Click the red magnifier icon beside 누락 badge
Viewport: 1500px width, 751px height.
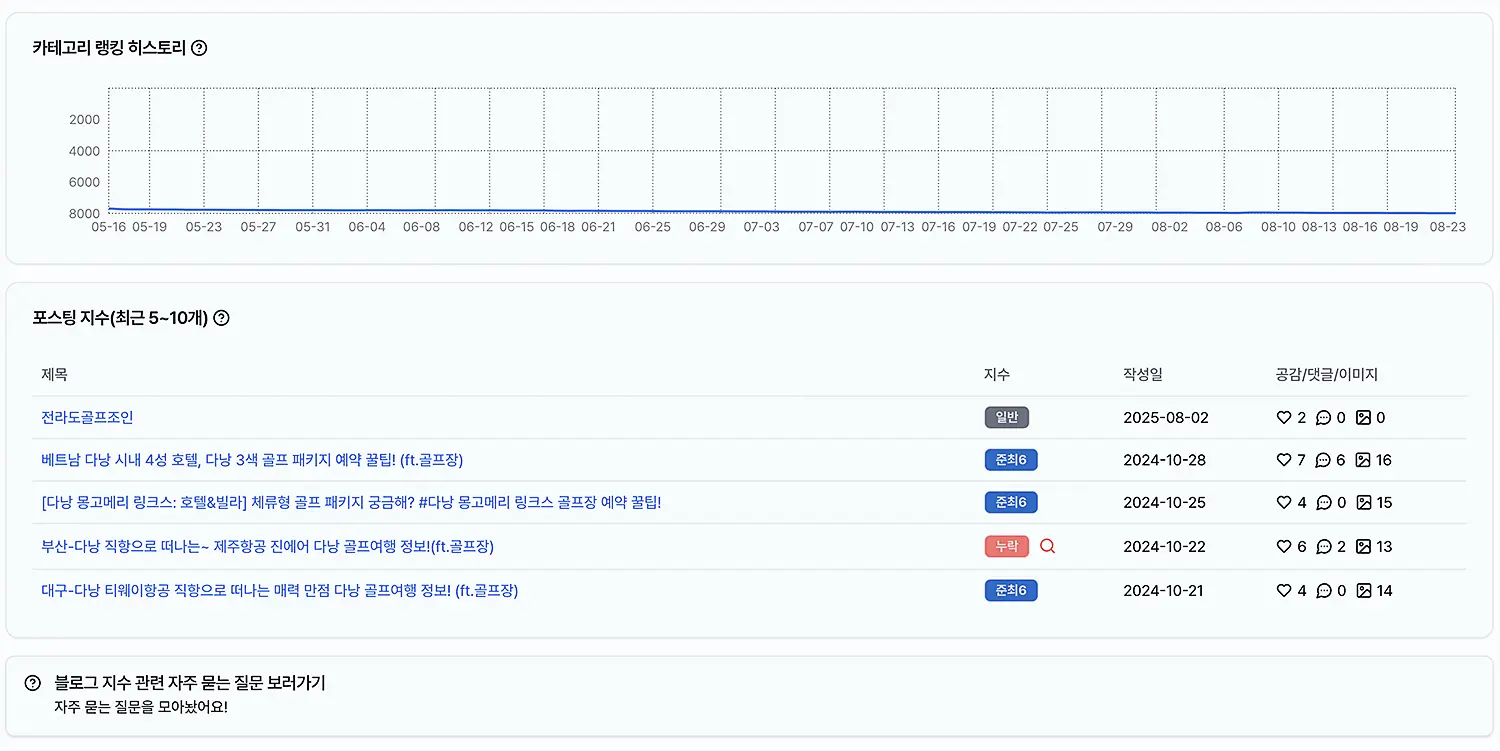coord(1048,546)
